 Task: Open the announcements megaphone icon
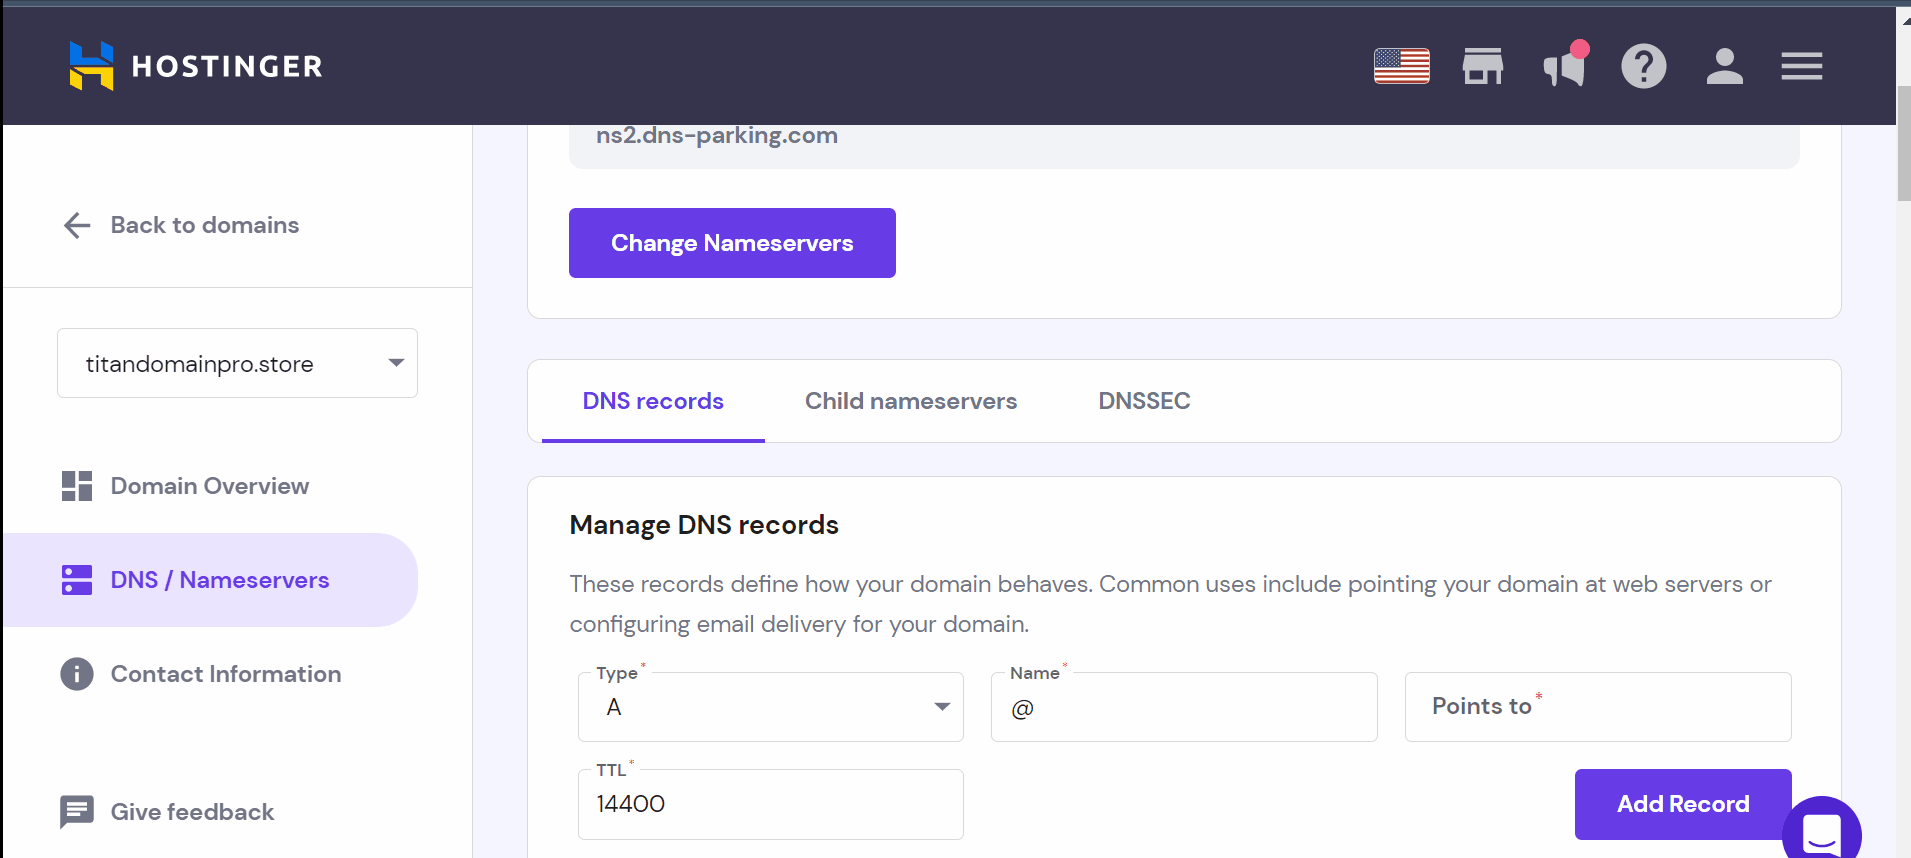click(1564, 67)
